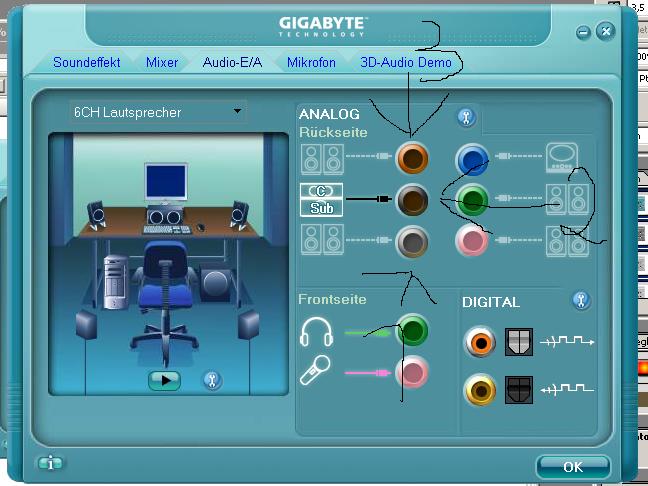
Task: Click the orange rear analog jack
Action: [412, 158]
